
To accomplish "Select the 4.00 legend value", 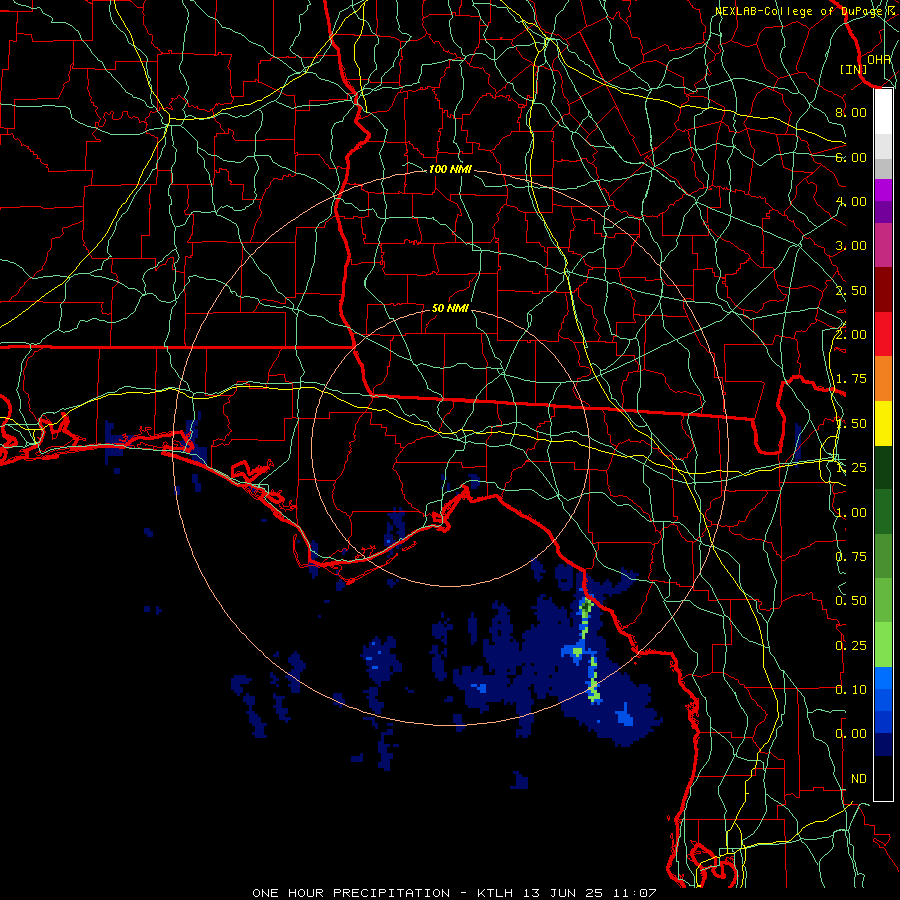I will (851, 201).
